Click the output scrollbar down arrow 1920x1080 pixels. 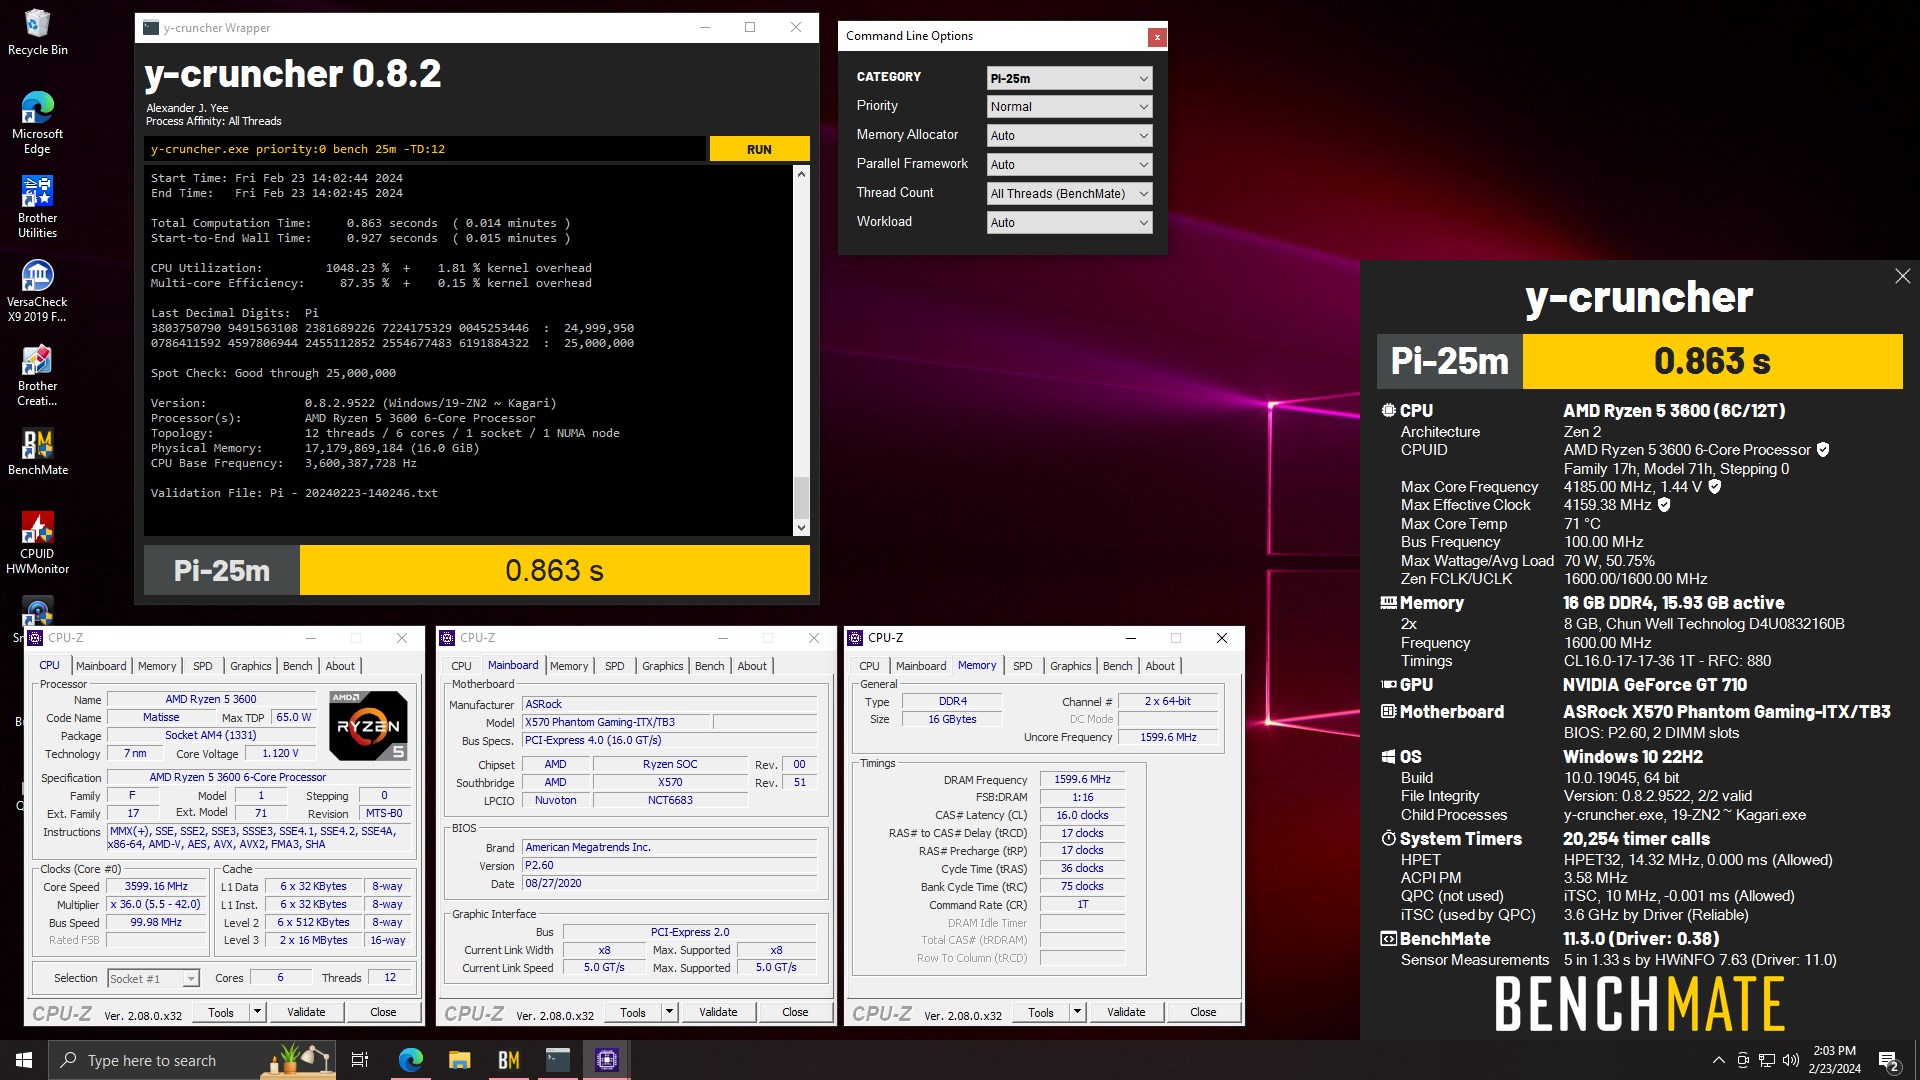click(801, 528)
